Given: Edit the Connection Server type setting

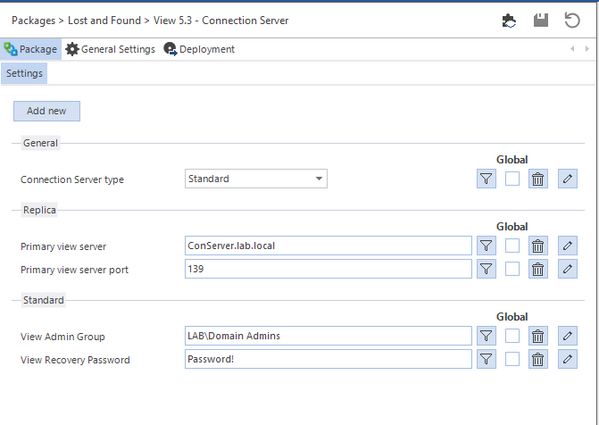Looking at the screenshot, I should pos(567,179).
